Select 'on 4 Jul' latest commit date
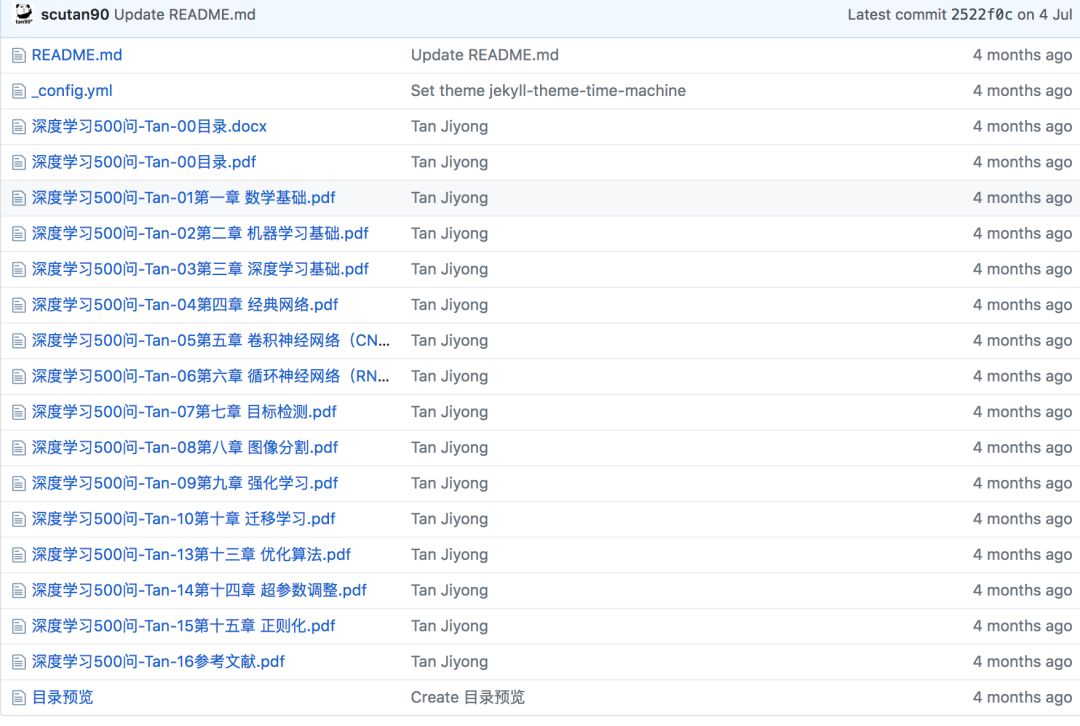The width and height of the screenshot is (1080, 726). [1045, 14]
